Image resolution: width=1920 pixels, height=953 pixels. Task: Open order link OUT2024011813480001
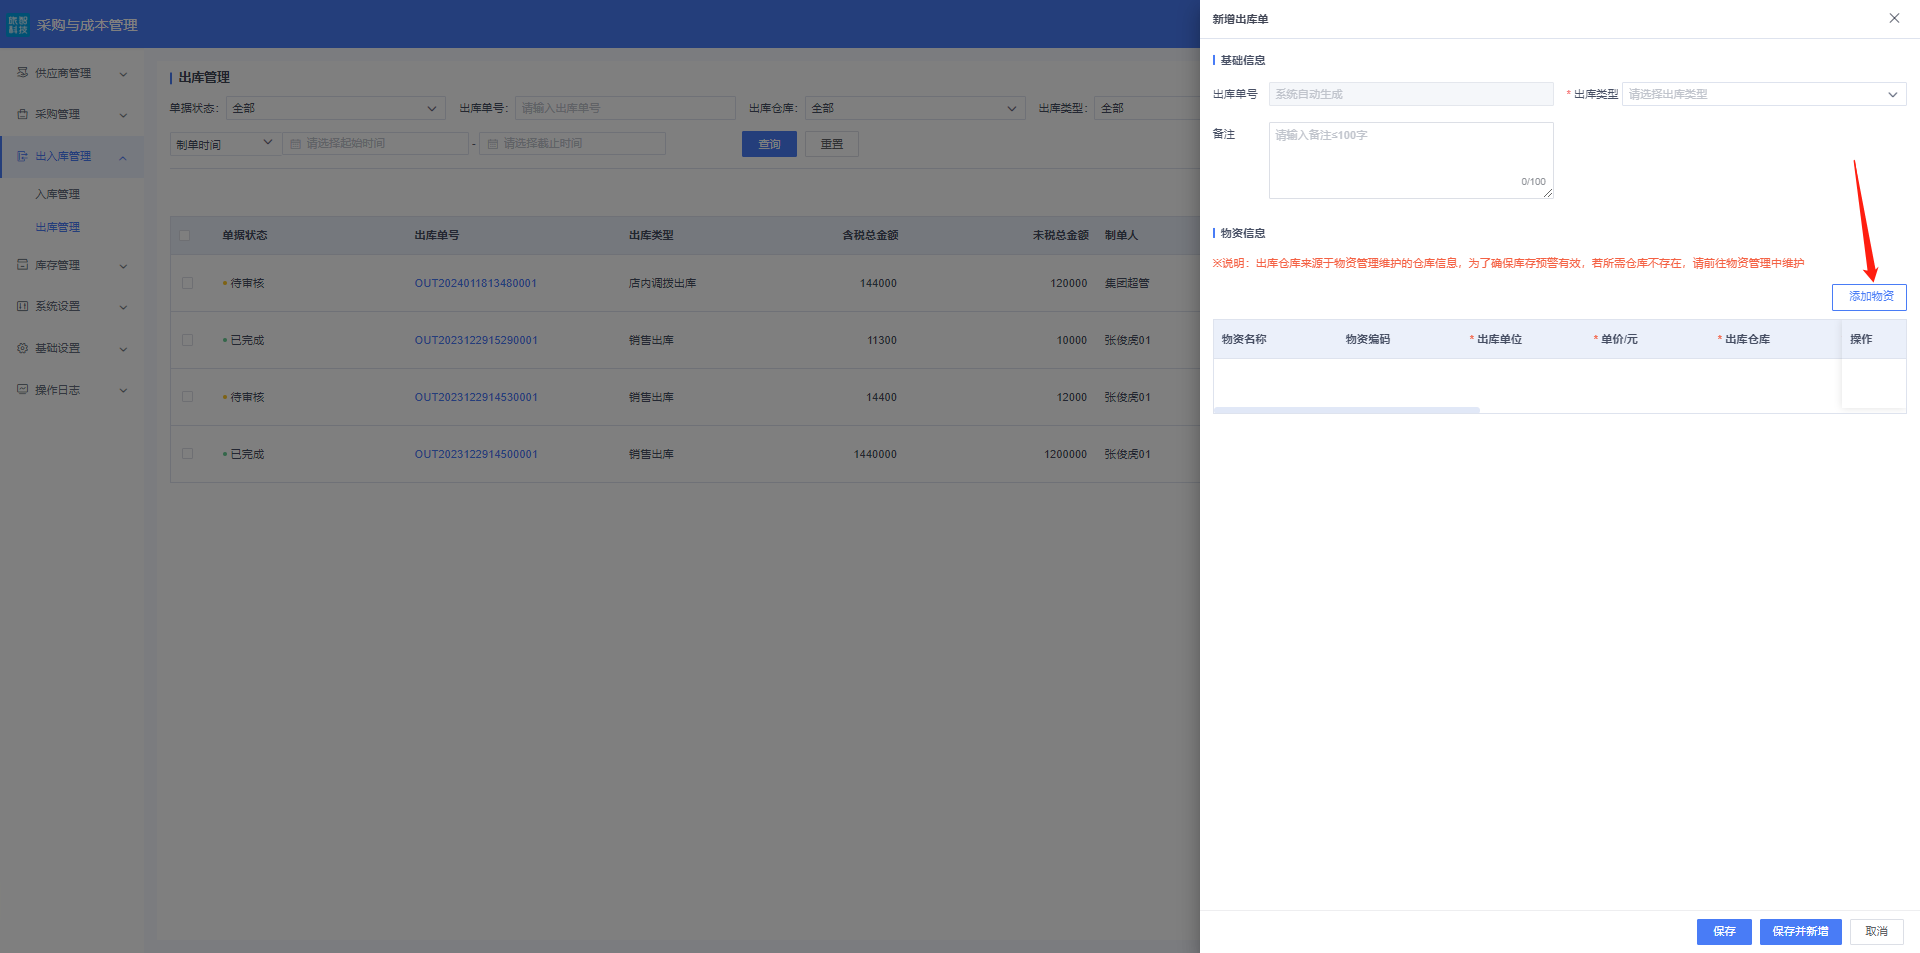click(x=476, y=283)
